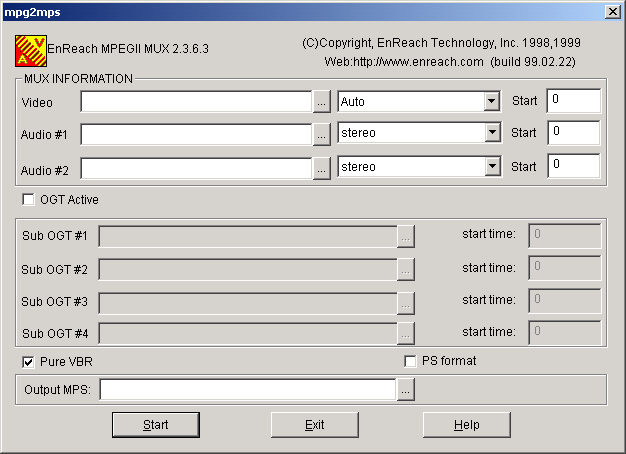Open the Audio #2 stereo dropdown
The width and height of the screenshot is (626, 454).
(x=491, y=167)
